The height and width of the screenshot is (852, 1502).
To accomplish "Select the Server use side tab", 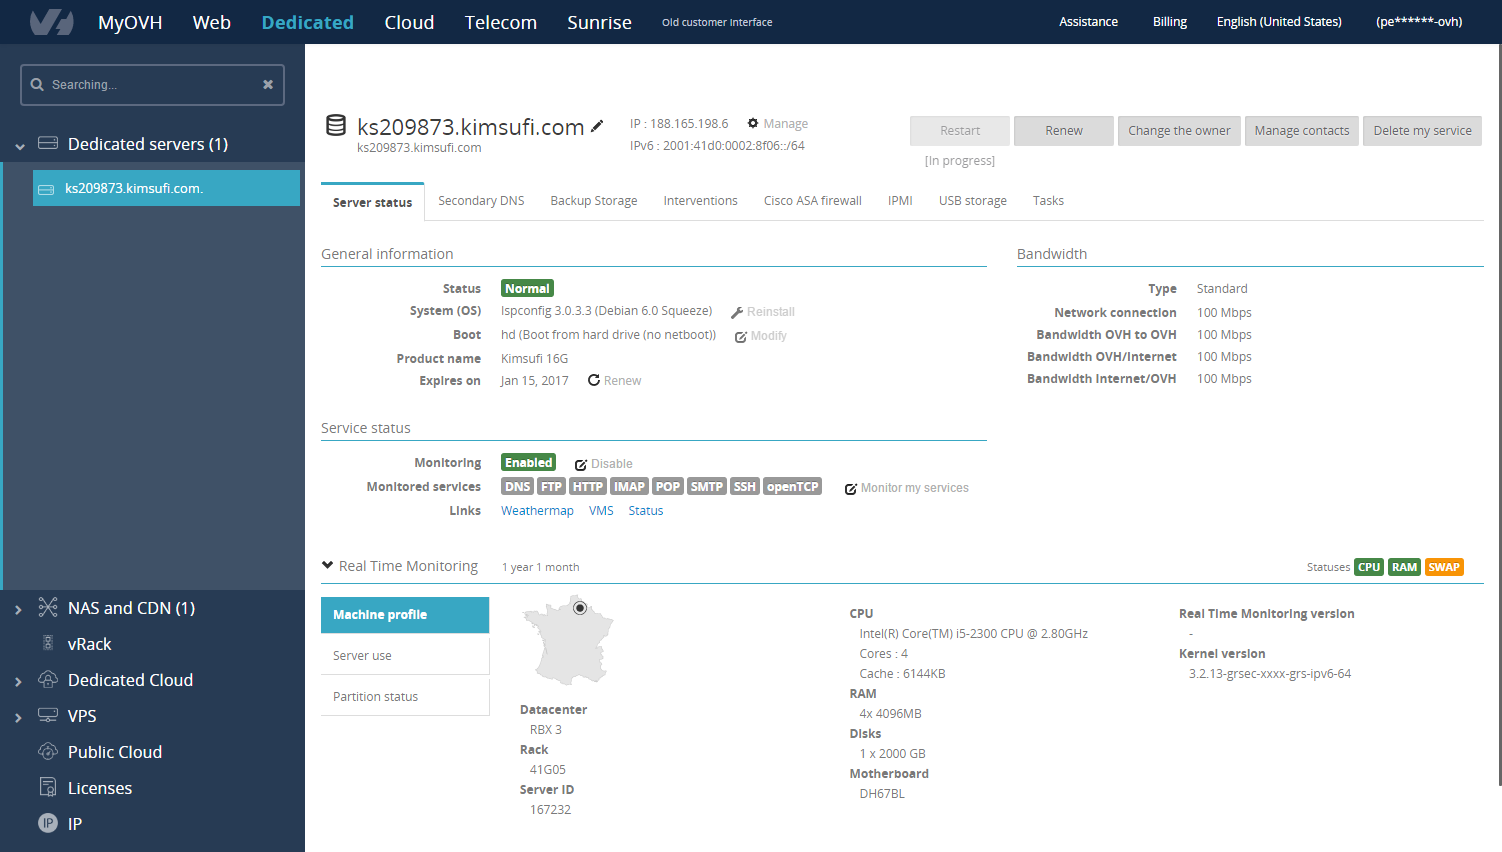I will pos(405,656).
